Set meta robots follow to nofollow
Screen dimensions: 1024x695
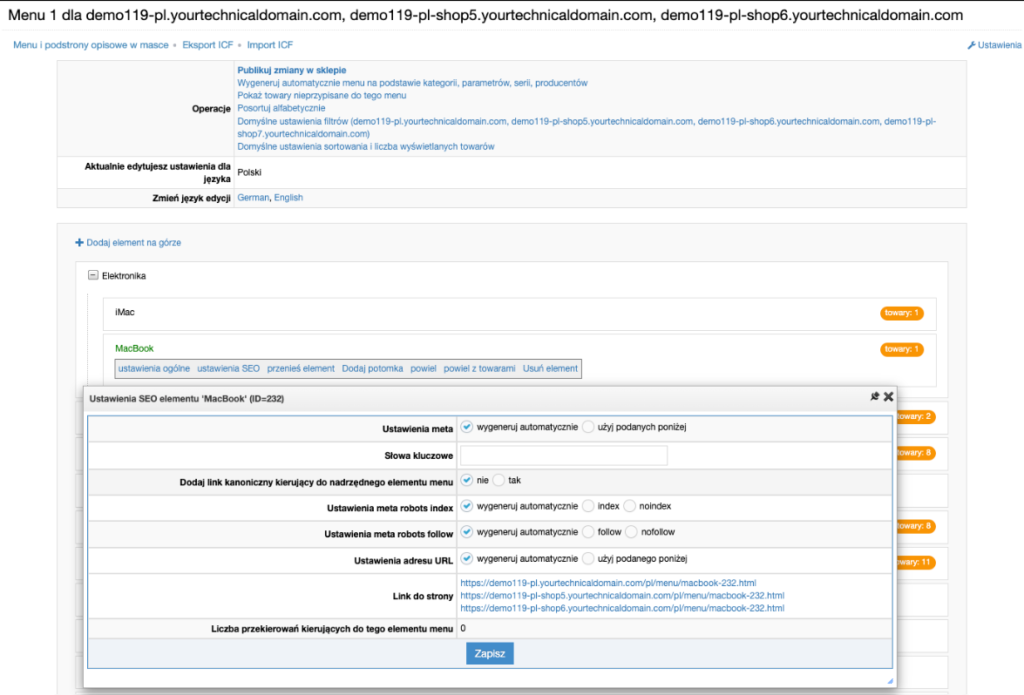pos(633,533)
